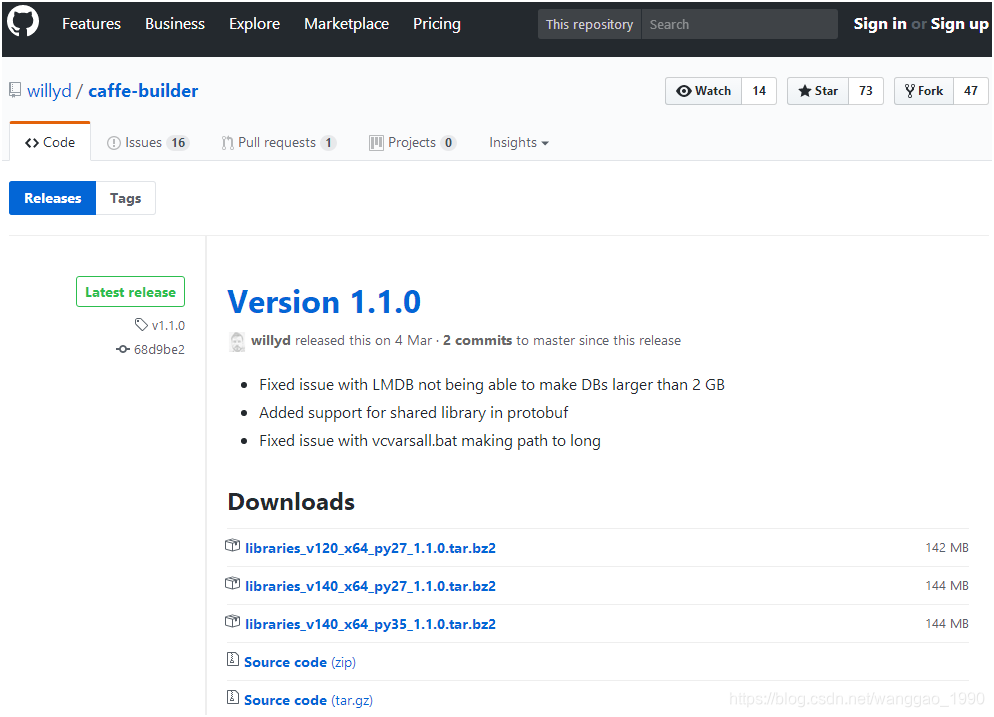This screenshot has width=994, height=717.
Task: Click the 142 MB file size text
Action: pyautogui.click(x=947, y=548)
